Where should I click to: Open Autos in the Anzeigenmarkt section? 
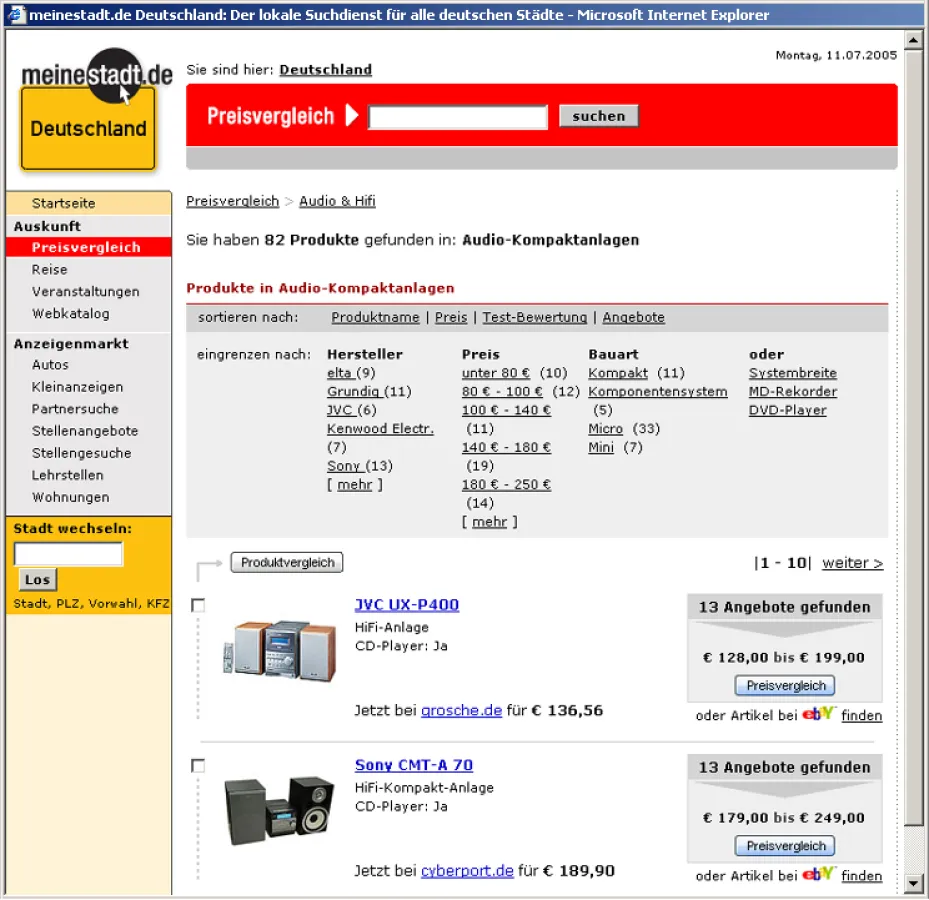[50, 364]
